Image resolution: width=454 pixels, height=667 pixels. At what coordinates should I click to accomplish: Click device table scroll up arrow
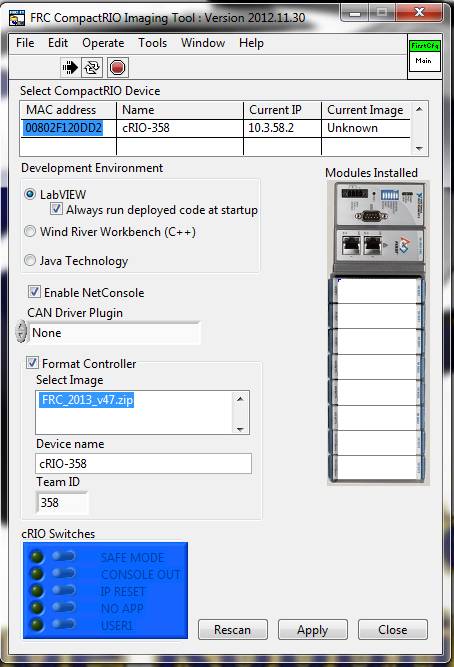pos(419,109)
